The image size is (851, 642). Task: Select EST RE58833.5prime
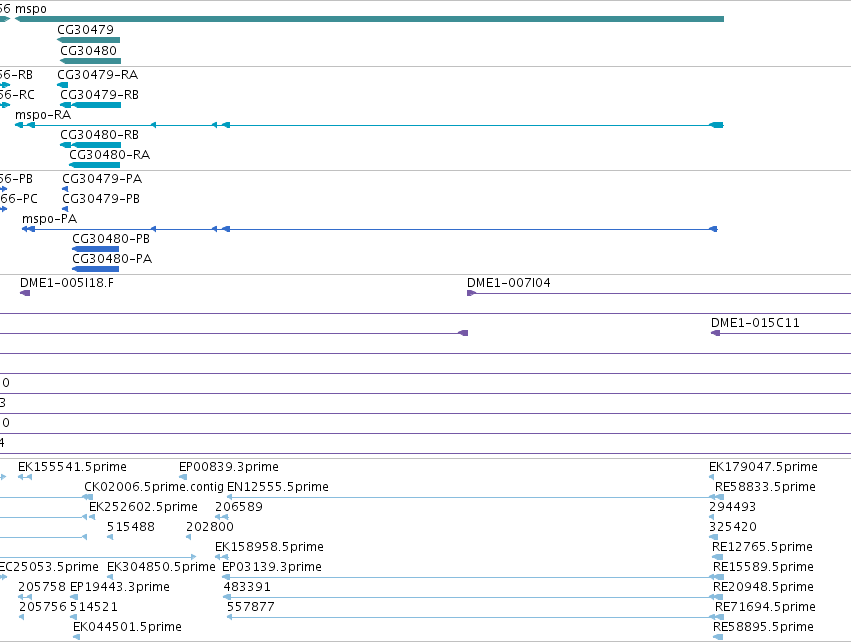[x=765, y=487]
